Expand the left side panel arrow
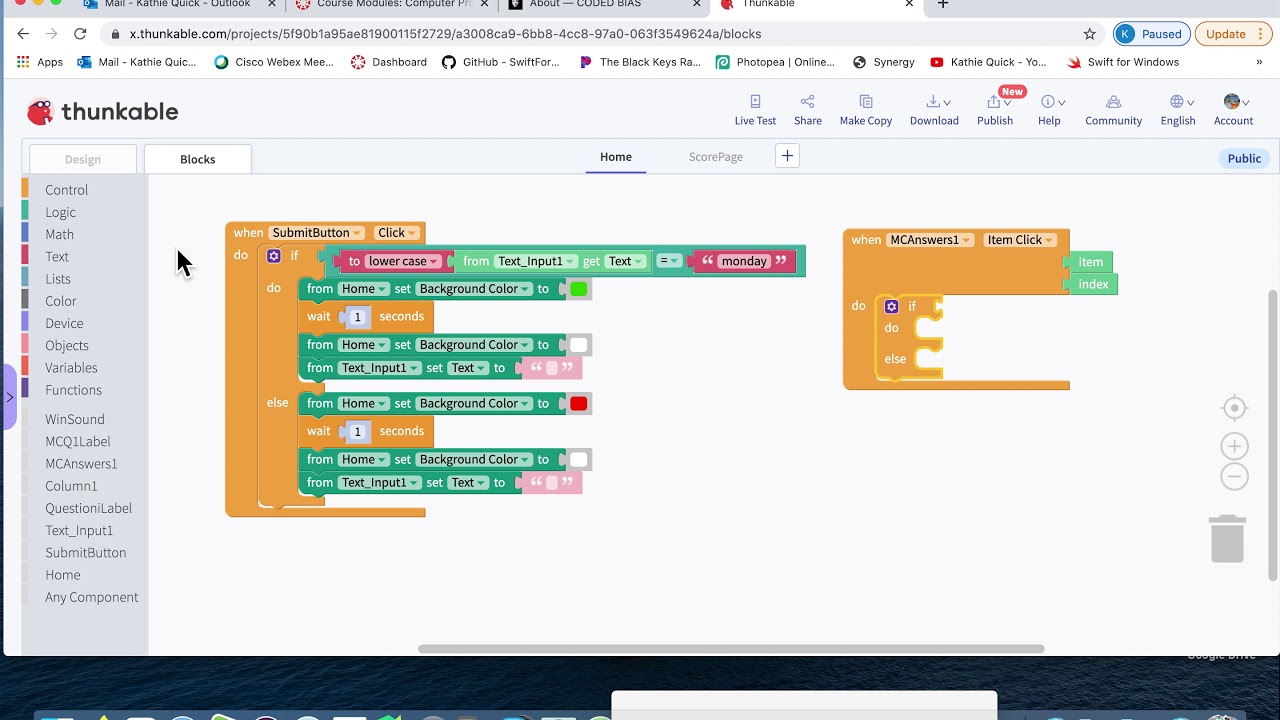Image resolution: width=1280 pixels, height=720 pixels. 9,397
